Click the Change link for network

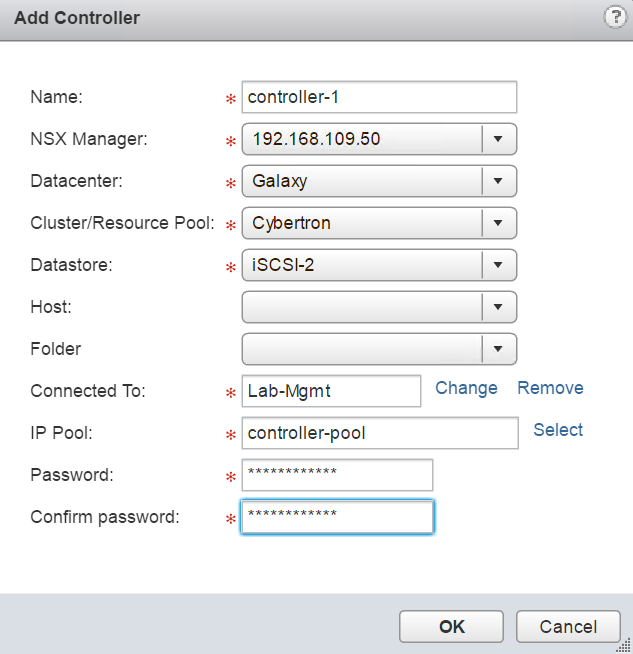(x=466, y=388)
